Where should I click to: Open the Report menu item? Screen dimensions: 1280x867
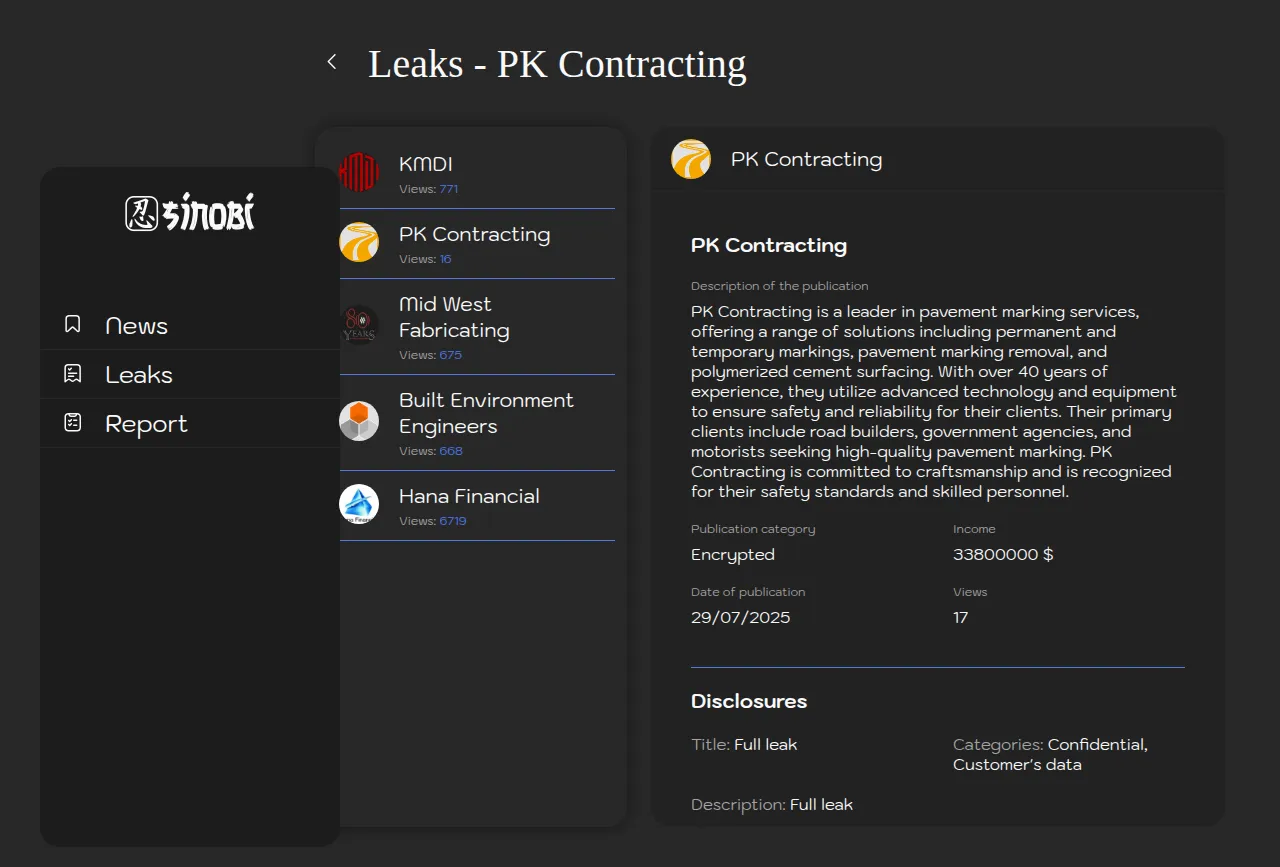[x=146, y=424]
